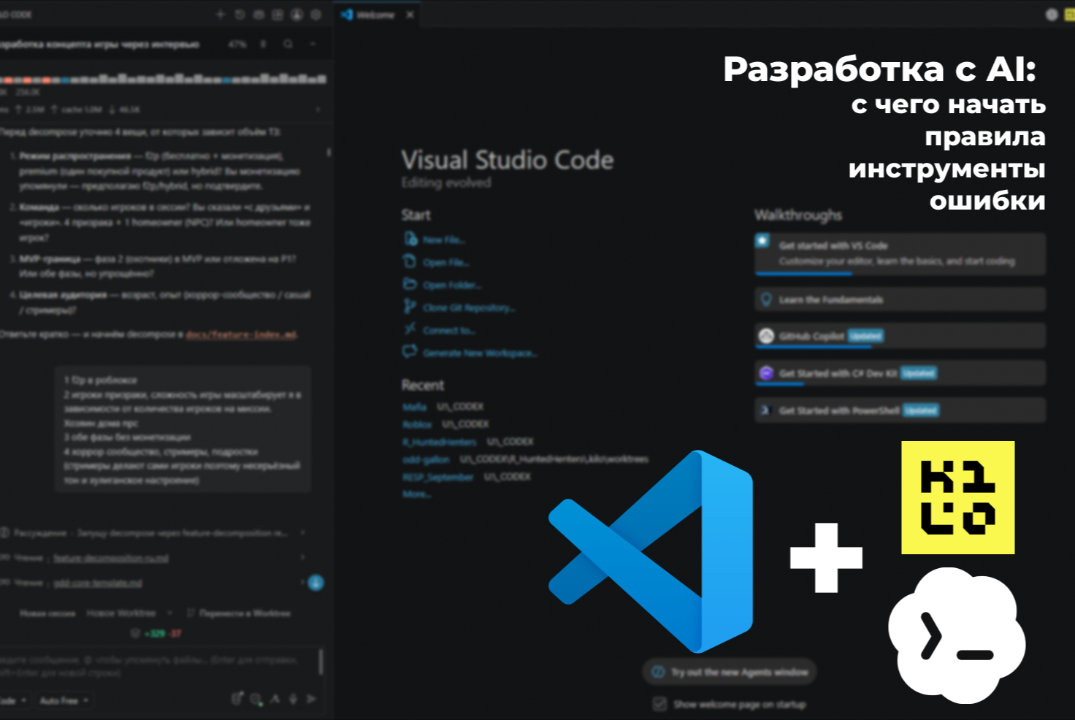
Task: Open the profile icon in Kilo panel header
Action: click(x=297, y=14)
